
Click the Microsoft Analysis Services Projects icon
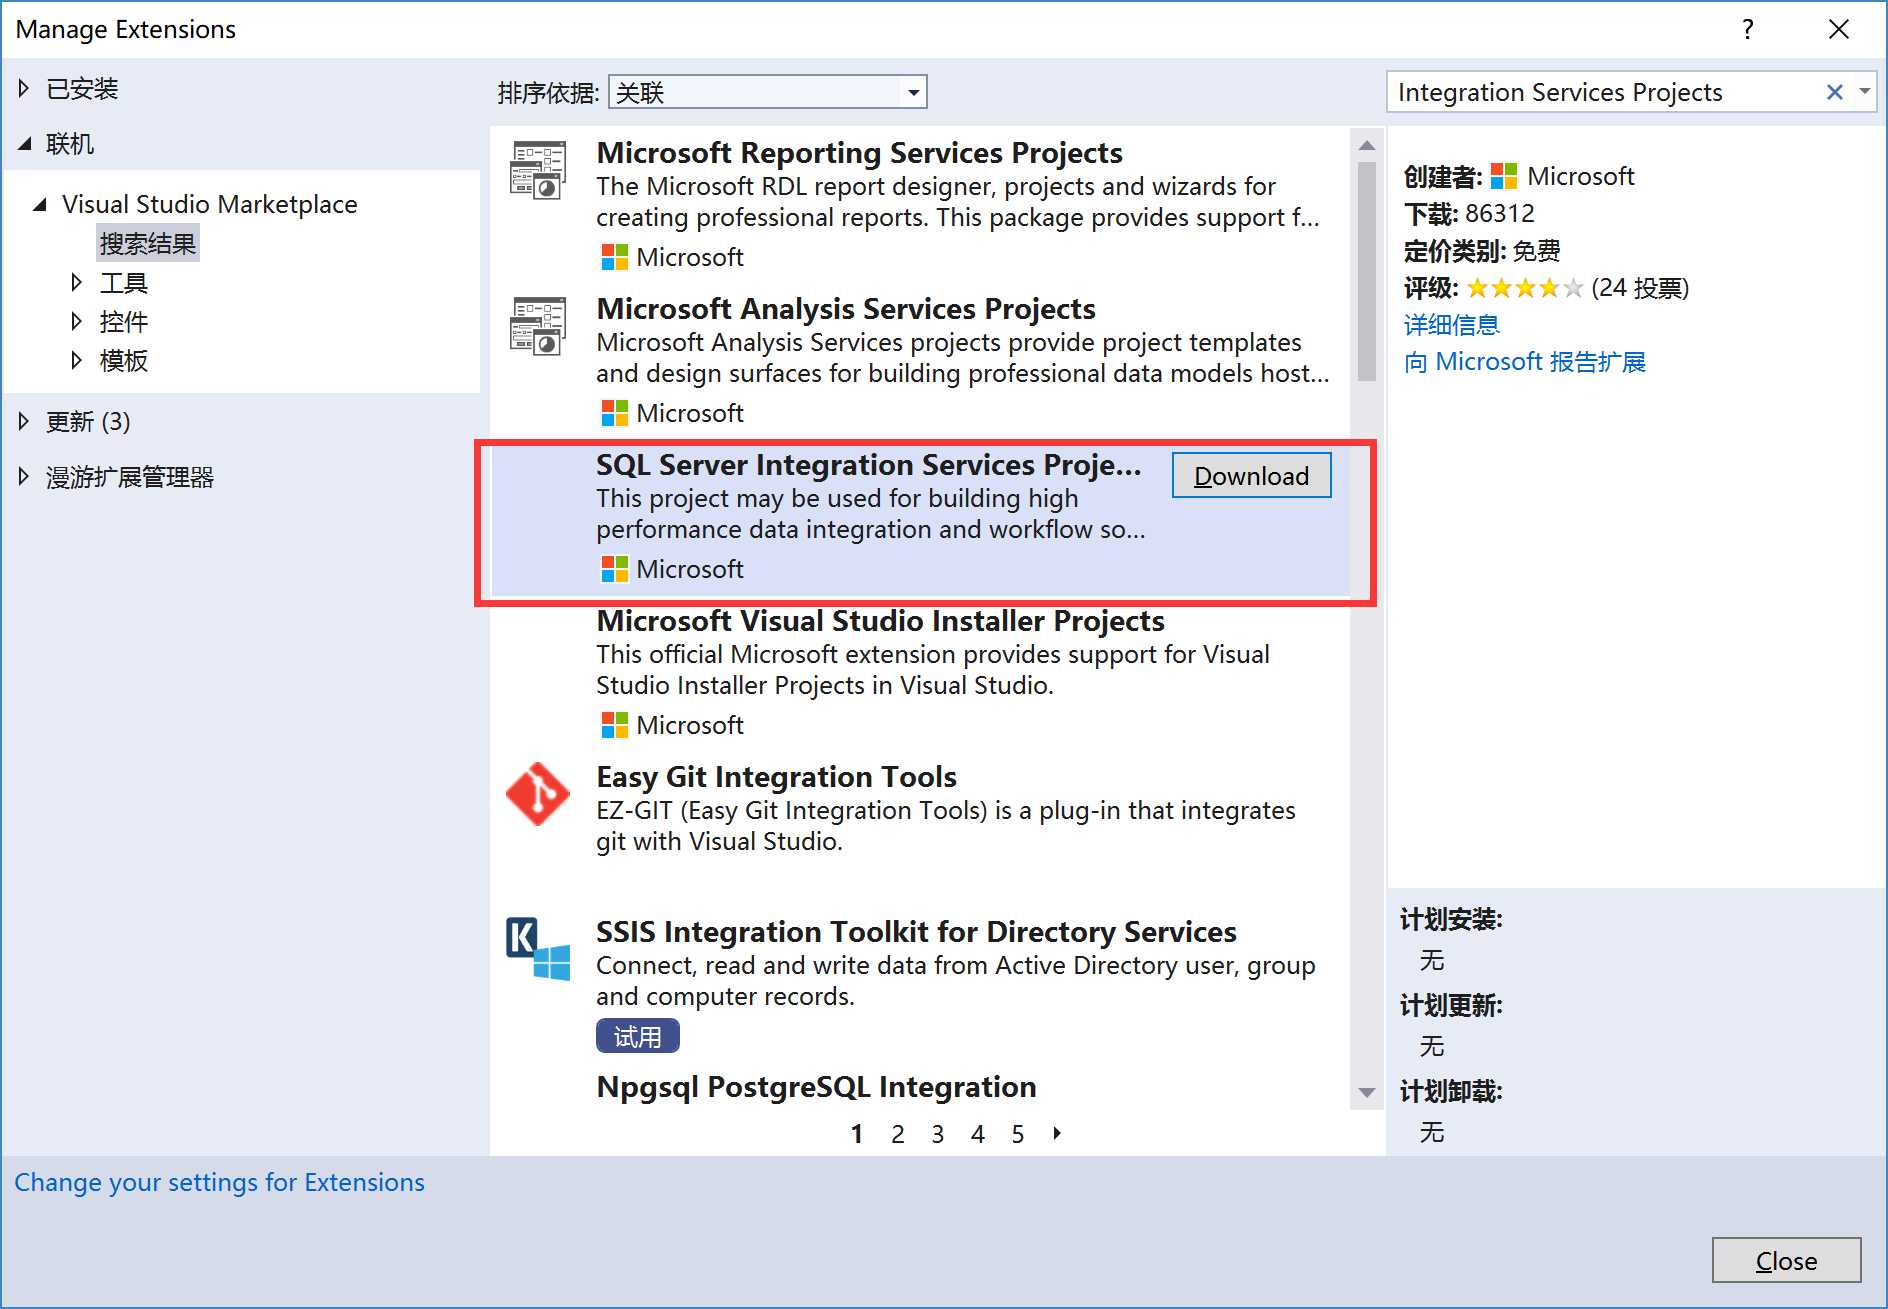[538, 326]
